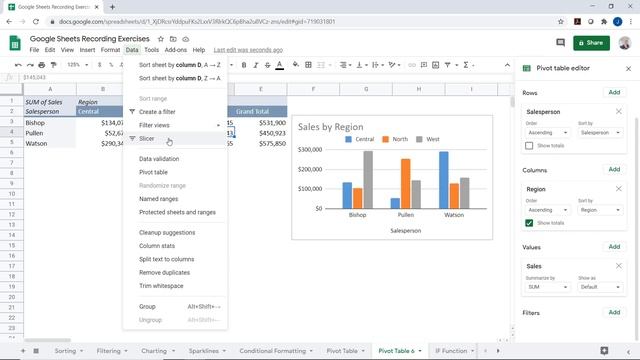
Task: Choose Create a filter menu item
Action: pyautogui.click(x=175, y=112)
